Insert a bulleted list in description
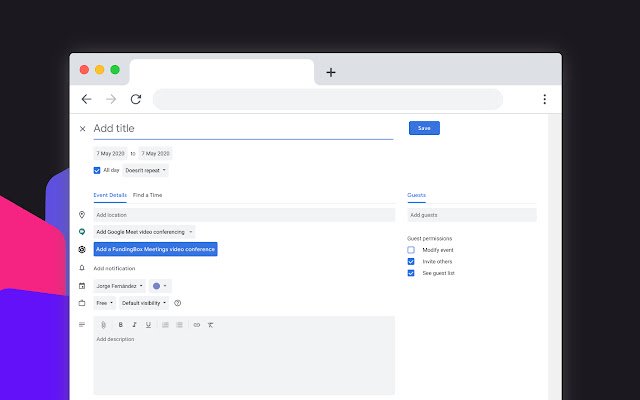Image resolution: width=640 pixels, height=400 pixels. click(x=179, y=325)
